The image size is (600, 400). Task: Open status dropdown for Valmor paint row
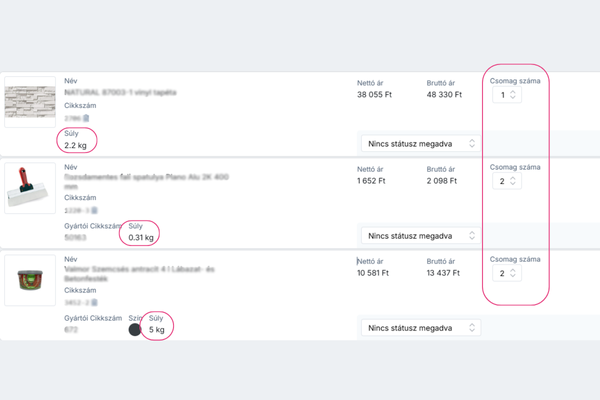click(420, 327)
